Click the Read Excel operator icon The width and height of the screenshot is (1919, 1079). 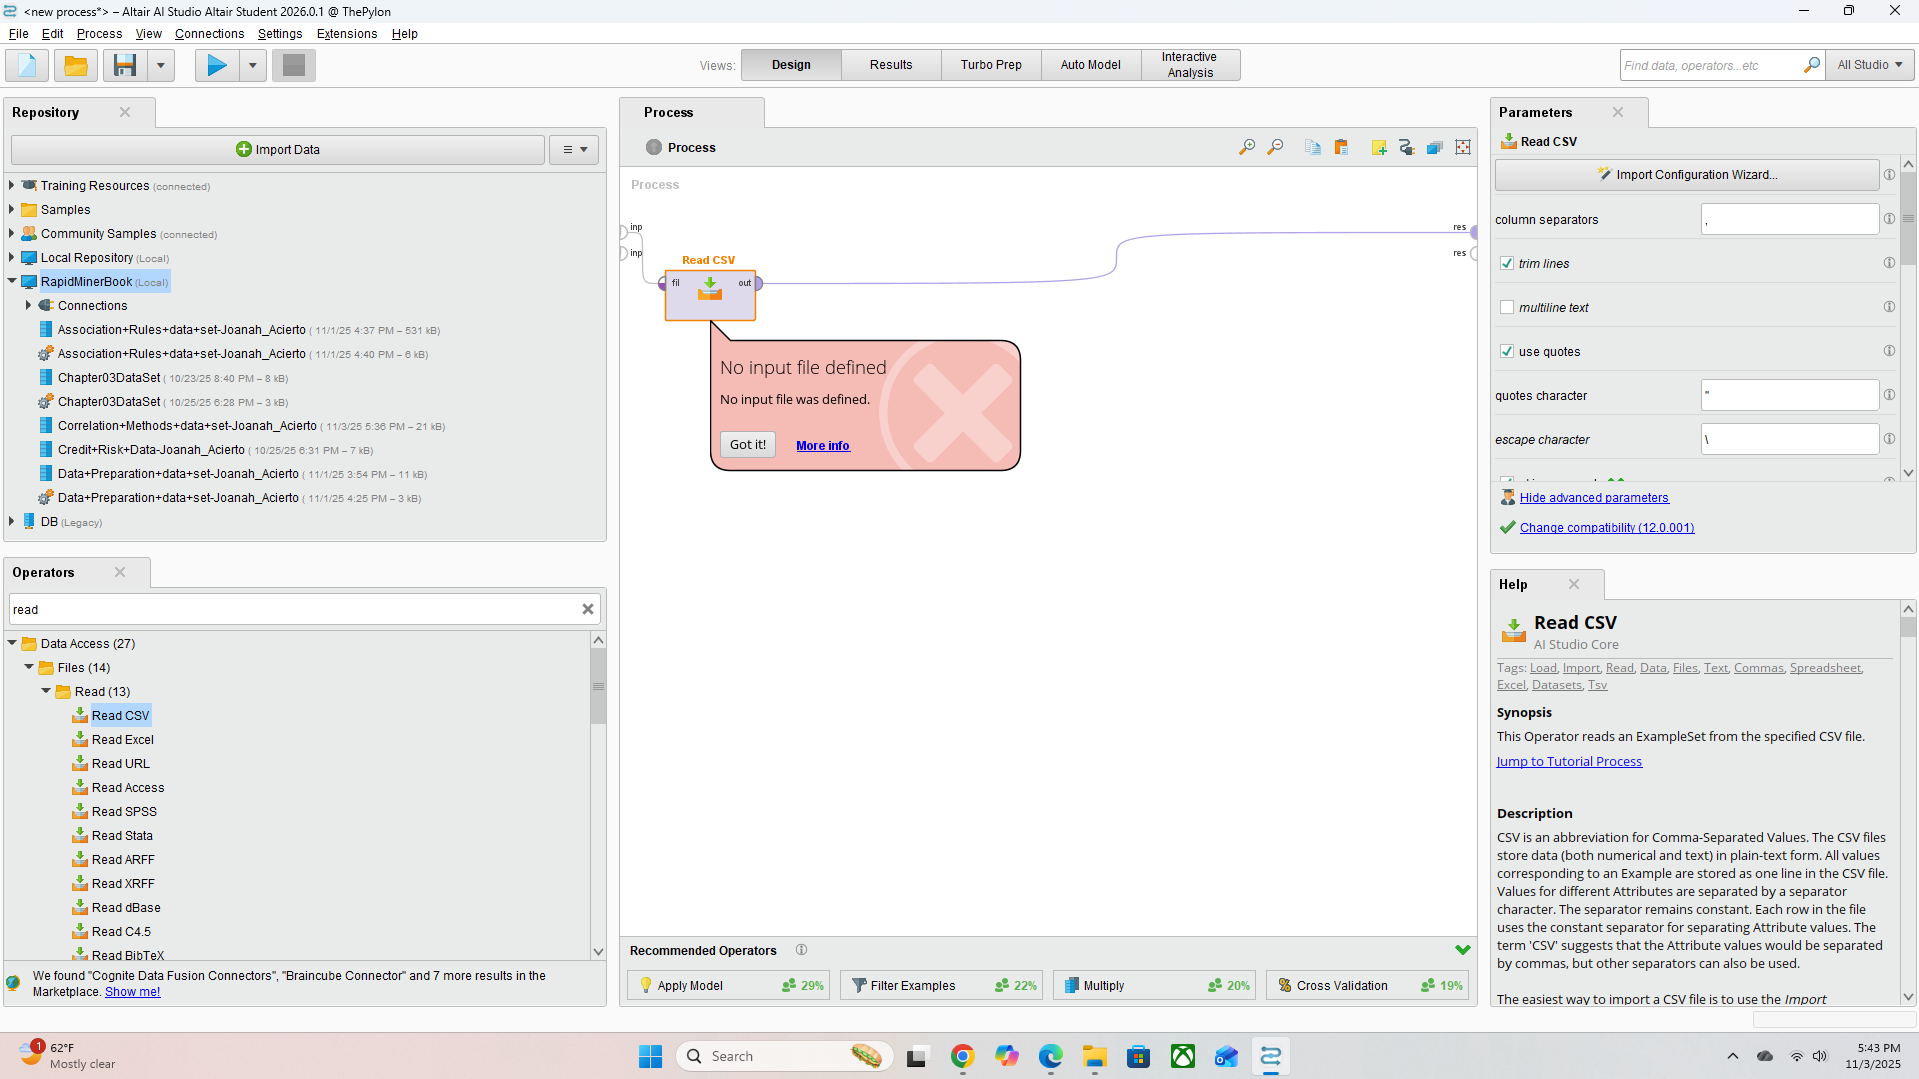coord(80,739)
